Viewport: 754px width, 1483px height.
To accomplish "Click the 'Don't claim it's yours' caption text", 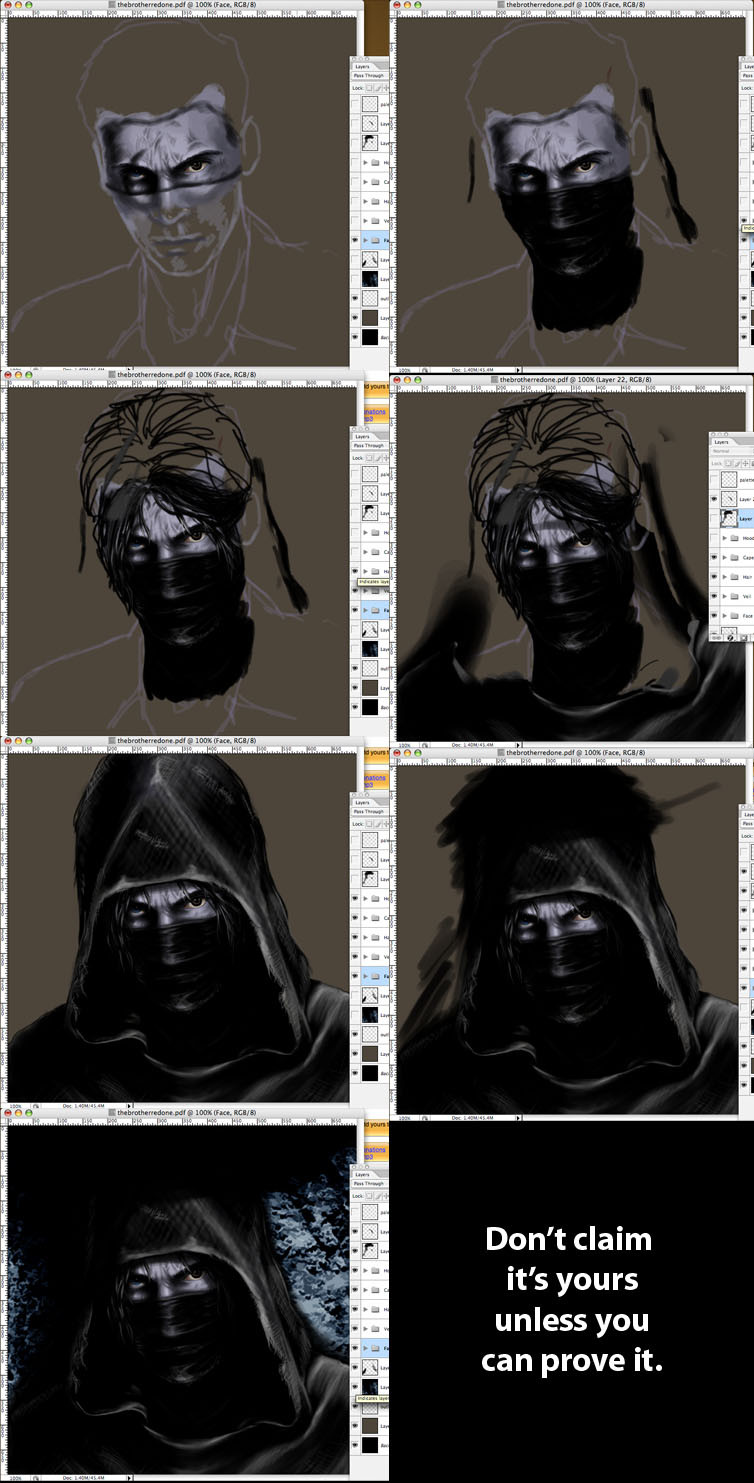I will [570, 1300].
